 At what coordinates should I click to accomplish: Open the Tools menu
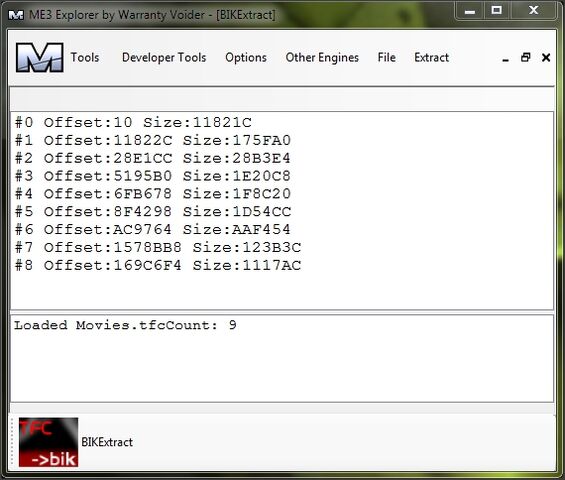pyautogui.click(x=85, y=58)
